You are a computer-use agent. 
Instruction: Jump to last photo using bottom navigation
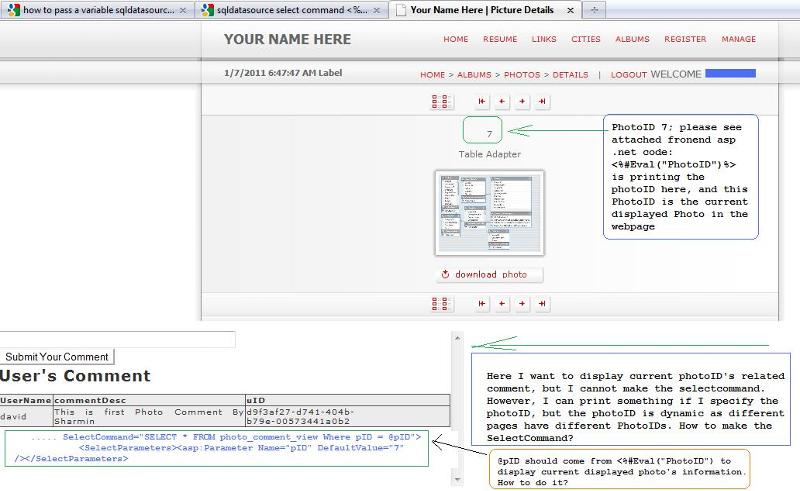pos(542,303)
